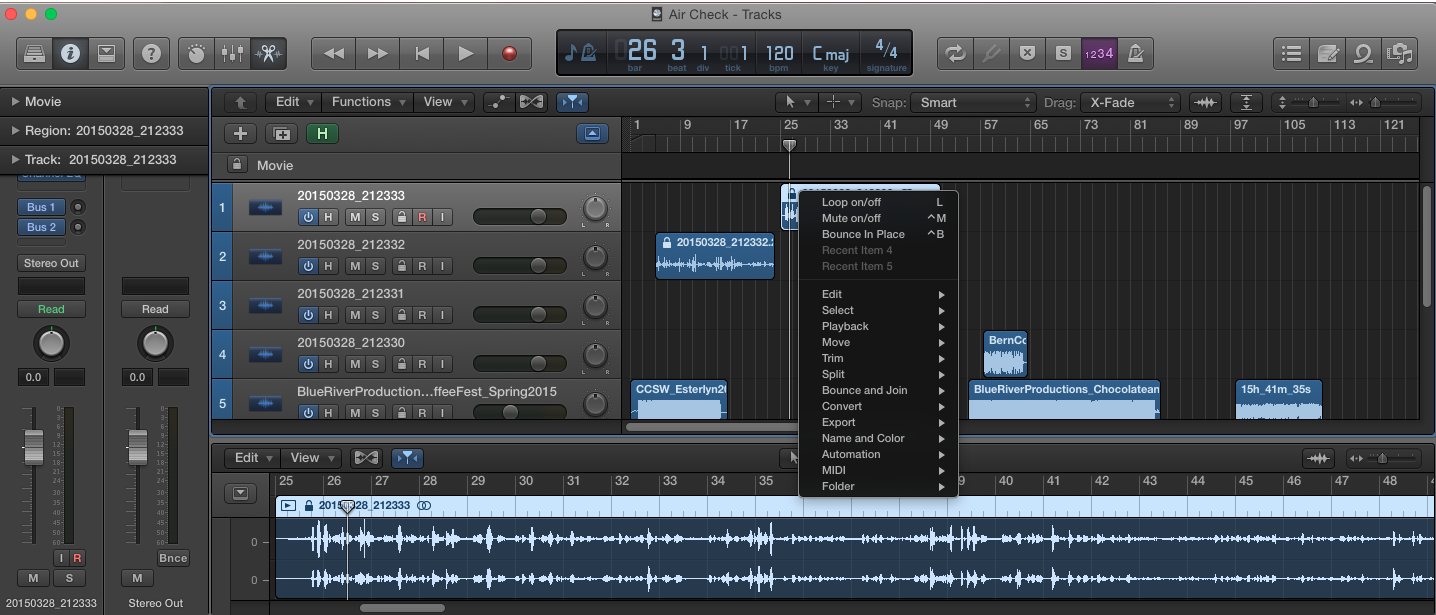Open the Bounce and Join submenu
Viewport: 1436px width, 615px height.
point(865,390)
